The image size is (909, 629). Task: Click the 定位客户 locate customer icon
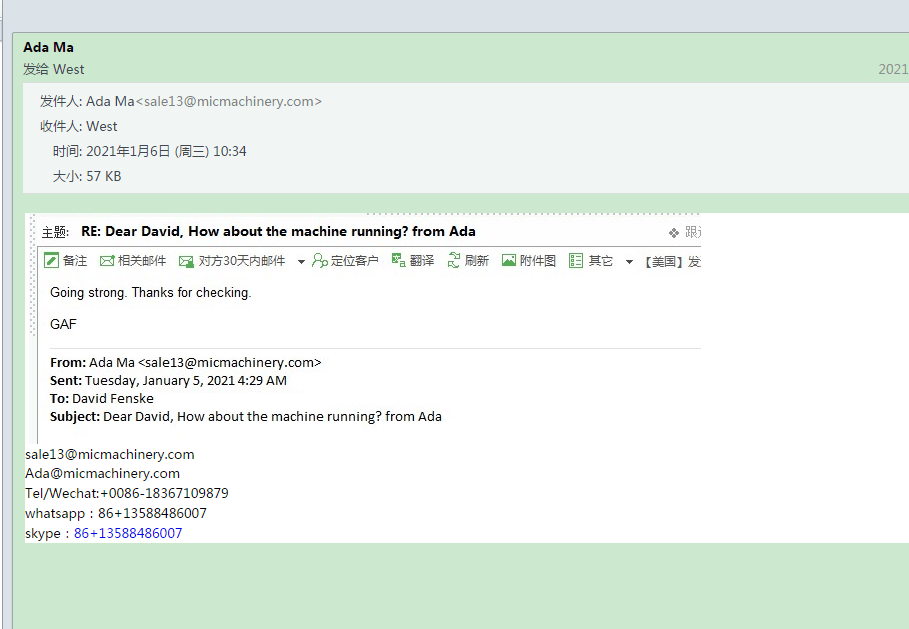pos(320,261)
